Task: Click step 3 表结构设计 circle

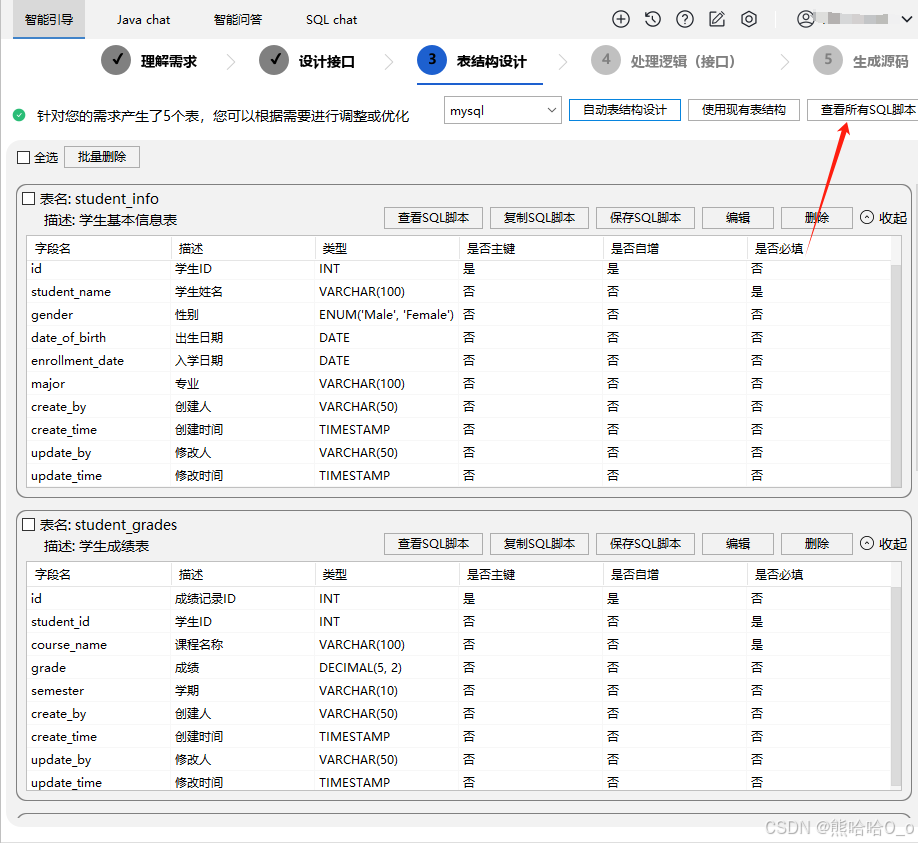Action: click(x=432, y=60)
